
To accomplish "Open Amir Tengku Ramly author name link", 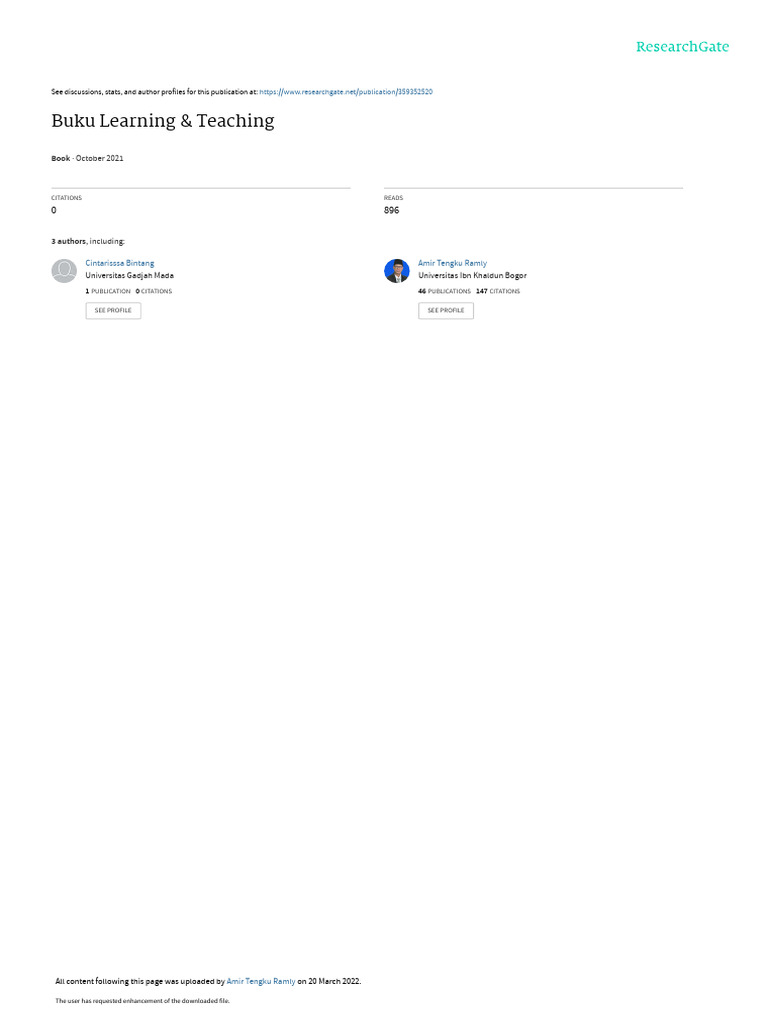I will pyautogui.click(x=453, y=263).
